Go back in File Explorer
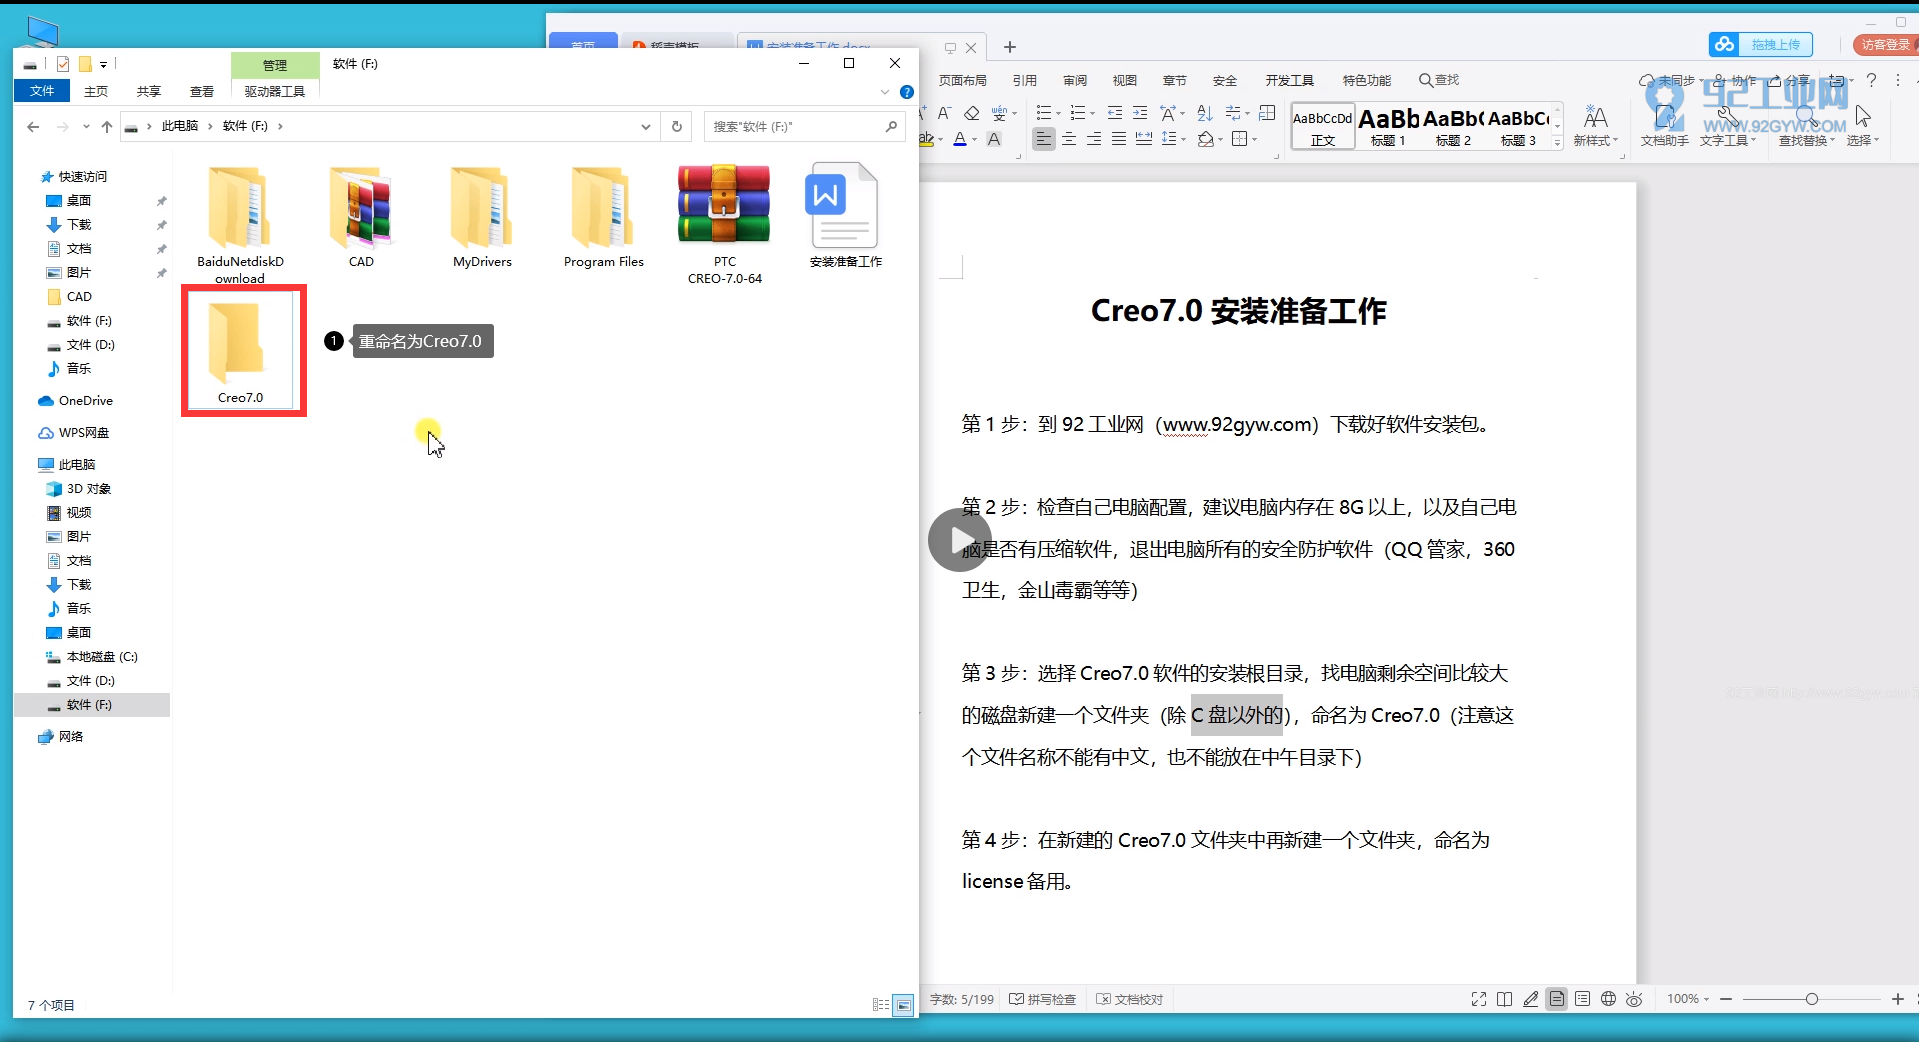 pos(33,127)
